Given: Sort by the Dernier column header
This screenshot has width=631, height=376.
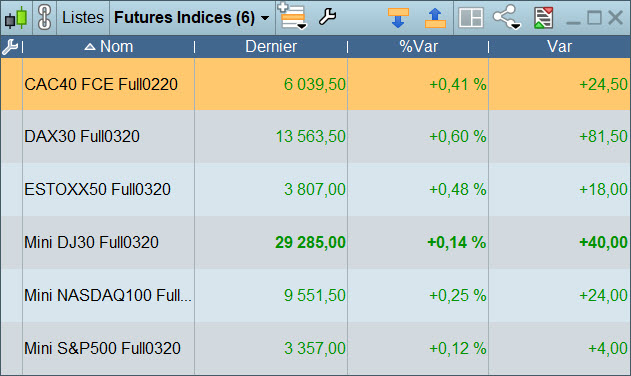Looking at the screenshot, I should (271, 47).
